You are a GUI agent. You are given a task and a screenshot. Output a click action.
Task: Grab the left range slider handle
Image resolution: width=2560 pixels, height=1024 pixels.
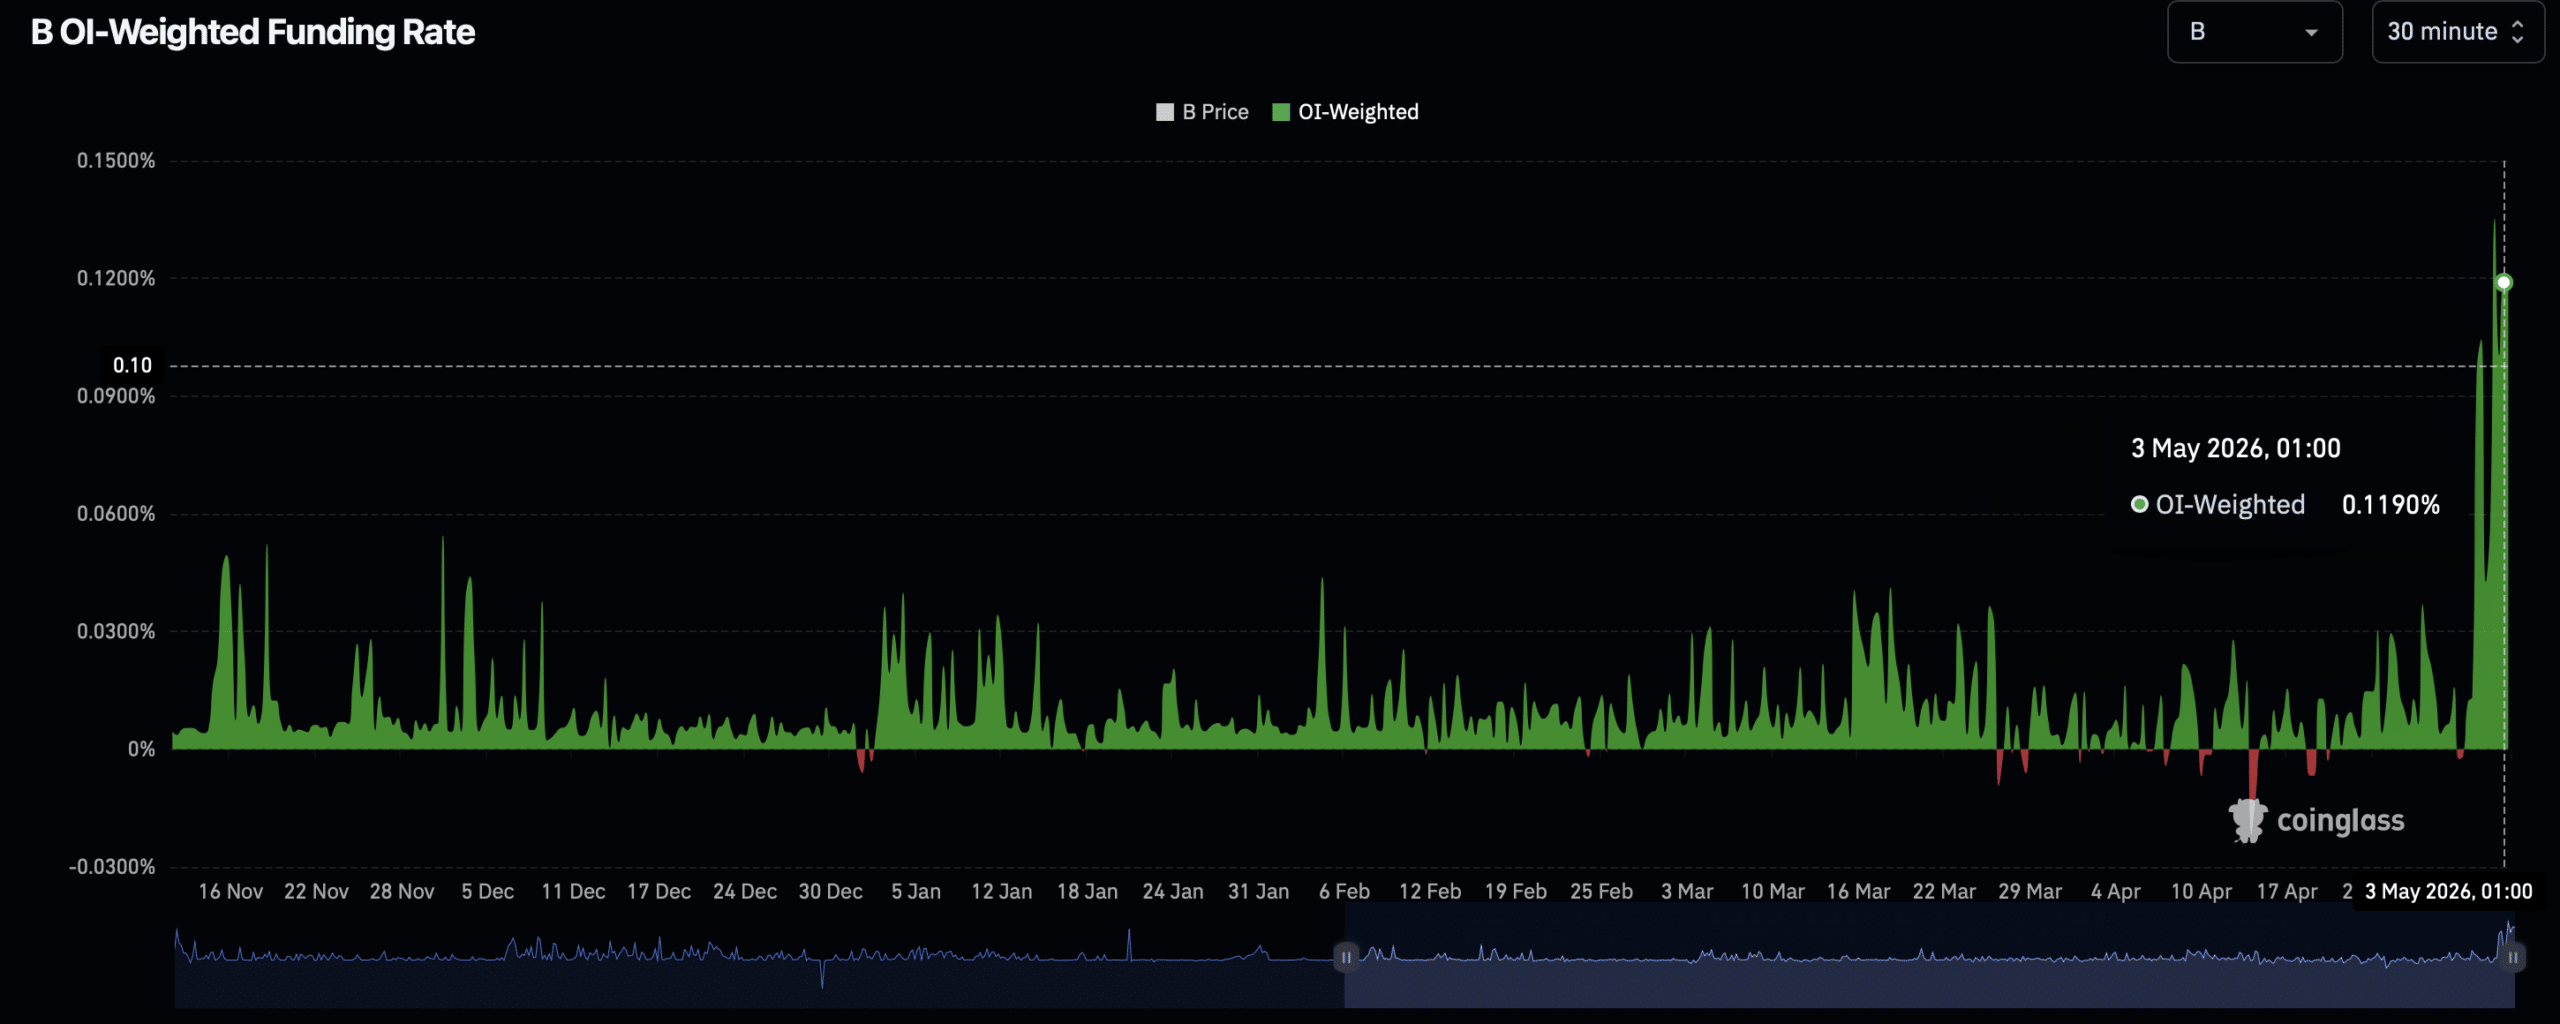click(x=1346, y=957)
